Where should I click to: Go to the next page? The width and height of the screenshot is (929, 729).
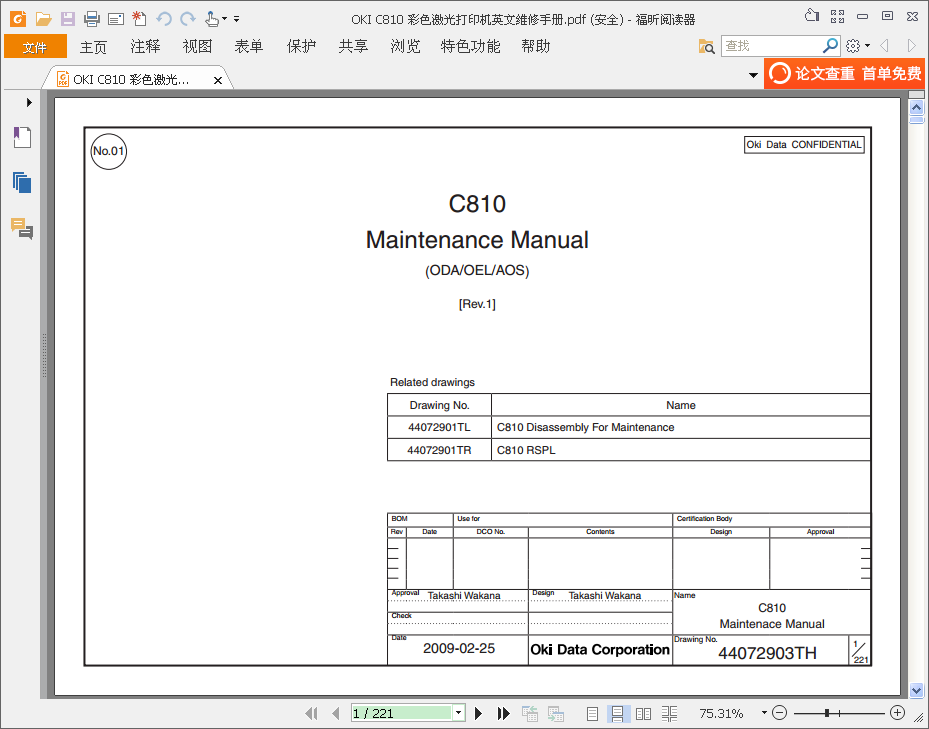(x=479, y=713)
